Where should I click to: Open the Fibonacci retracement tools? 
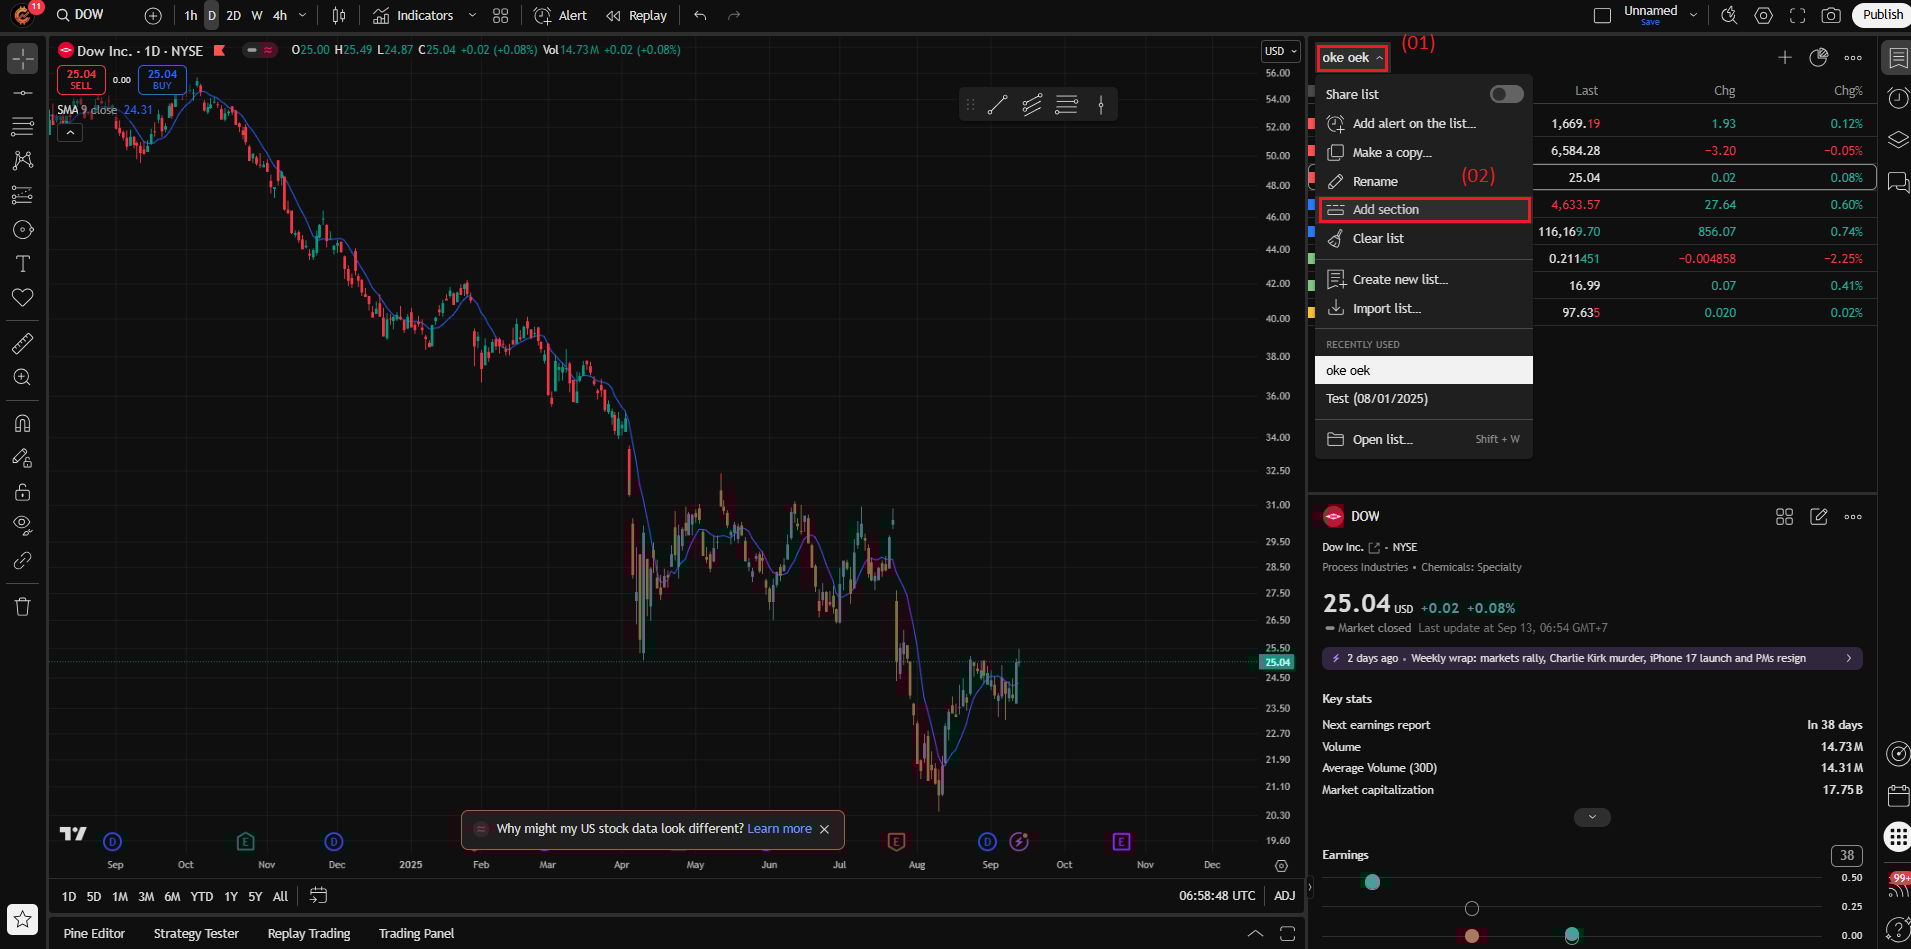(x=23, y=126)
